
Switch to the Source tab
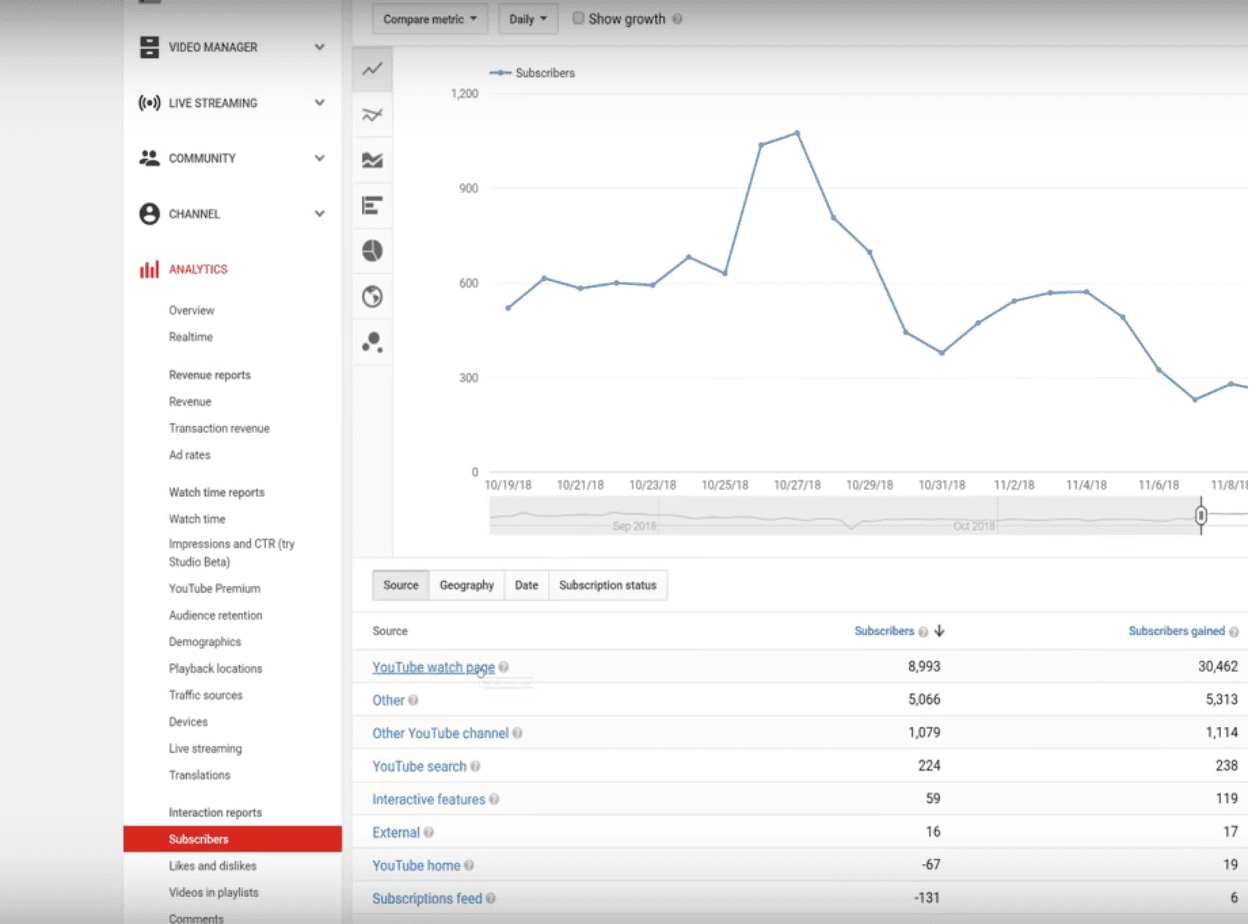401,585
